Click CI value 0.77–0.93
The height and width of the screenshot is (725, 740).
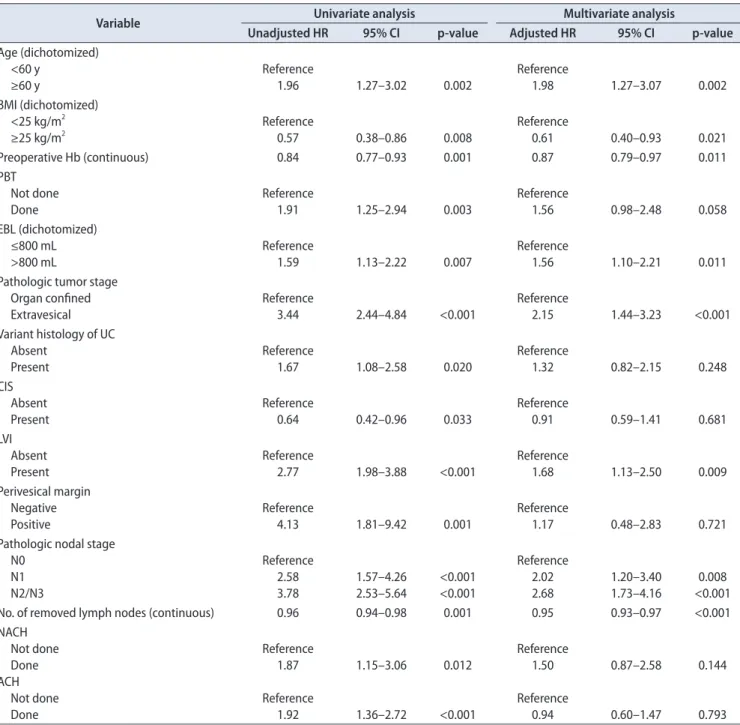381,158
